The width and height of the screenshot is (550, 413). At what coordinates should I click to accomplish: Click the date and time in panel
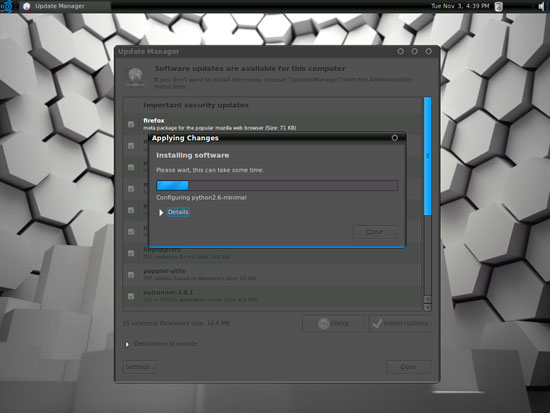tap(460, 6)
